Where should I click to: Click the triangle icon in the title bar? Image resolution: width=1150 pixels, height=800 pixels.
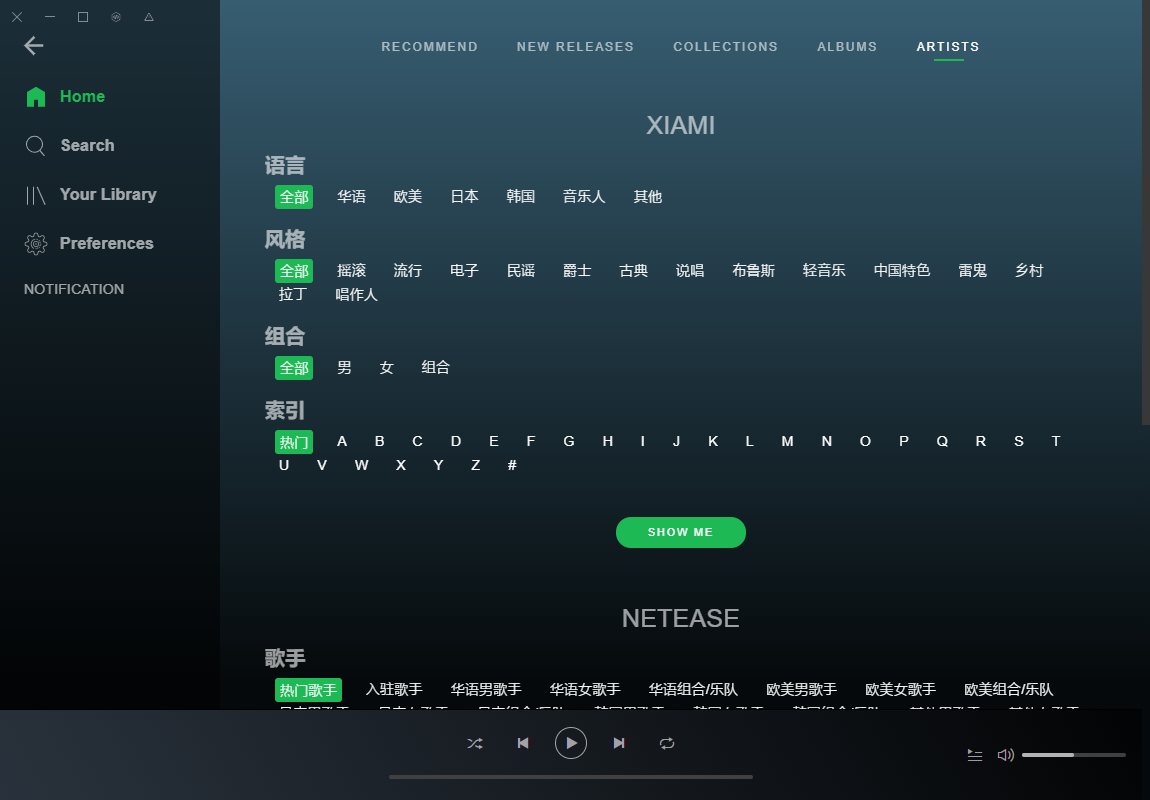(149, 17)
